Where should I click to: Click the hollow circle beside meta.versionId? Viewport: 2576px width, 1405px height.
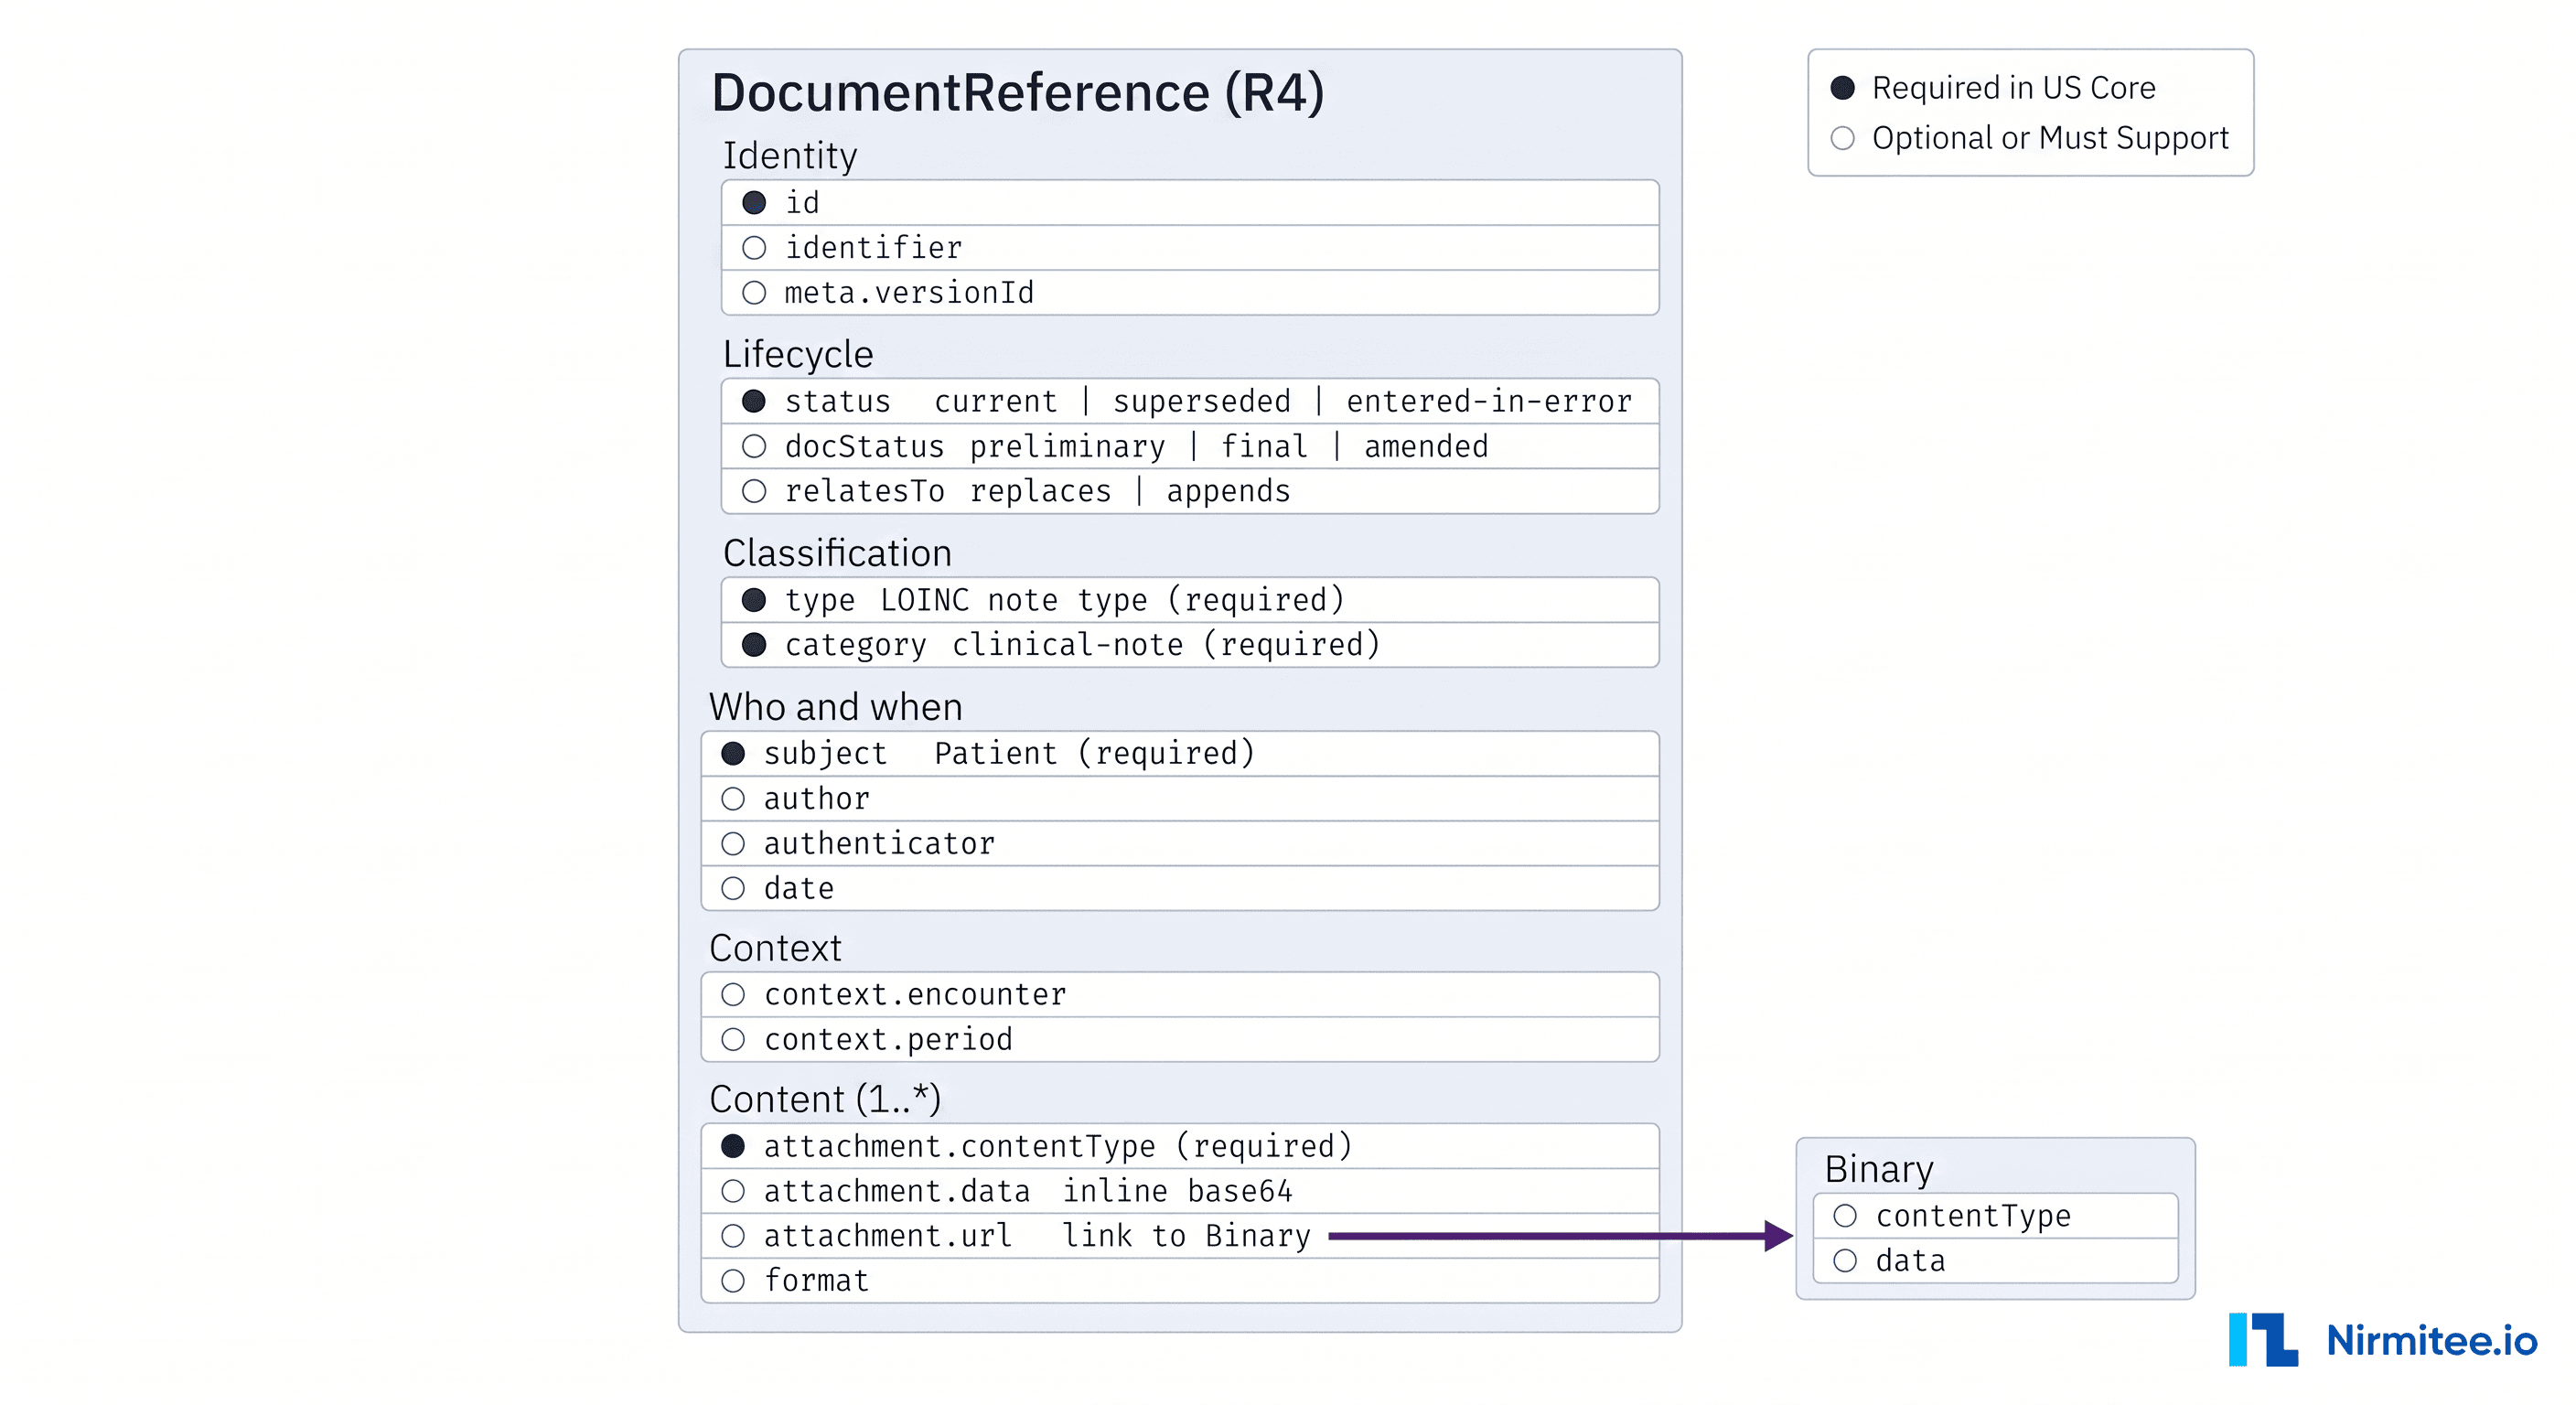point(754,292)
